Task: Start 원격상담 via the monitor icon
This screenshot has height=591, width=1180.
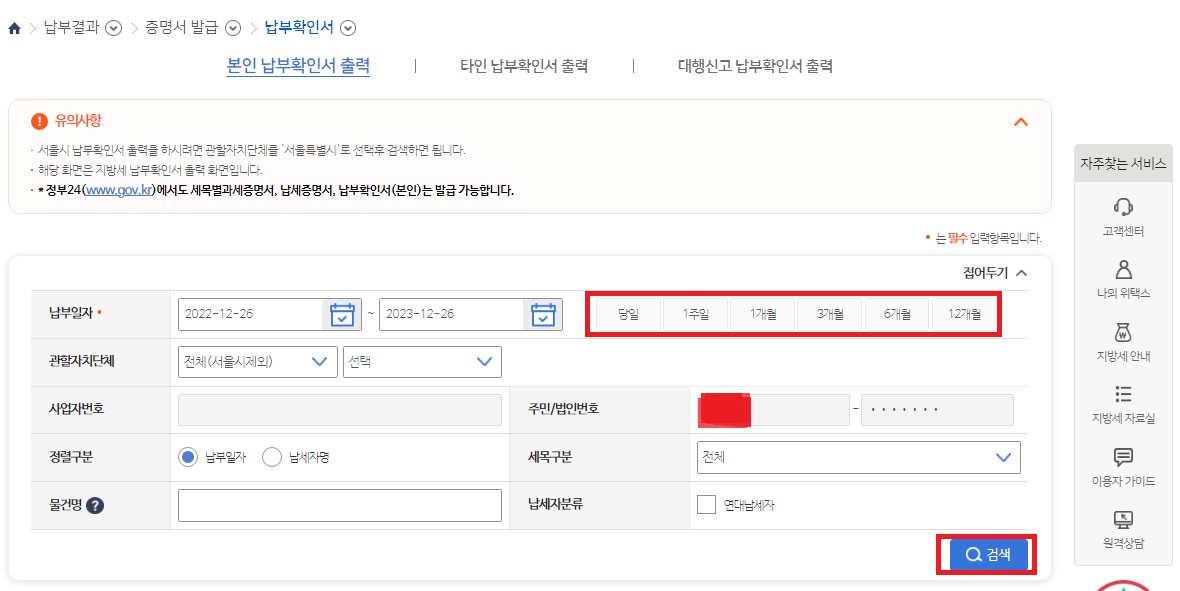Action: point(1124,521)
